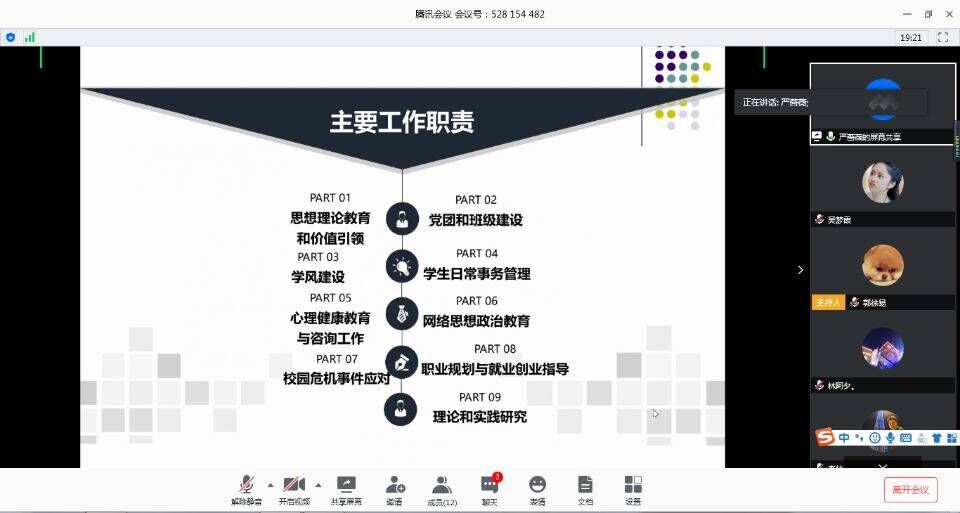Click the blue security shield icon
The image size is (960, 513).
click(x=11, y=37)
